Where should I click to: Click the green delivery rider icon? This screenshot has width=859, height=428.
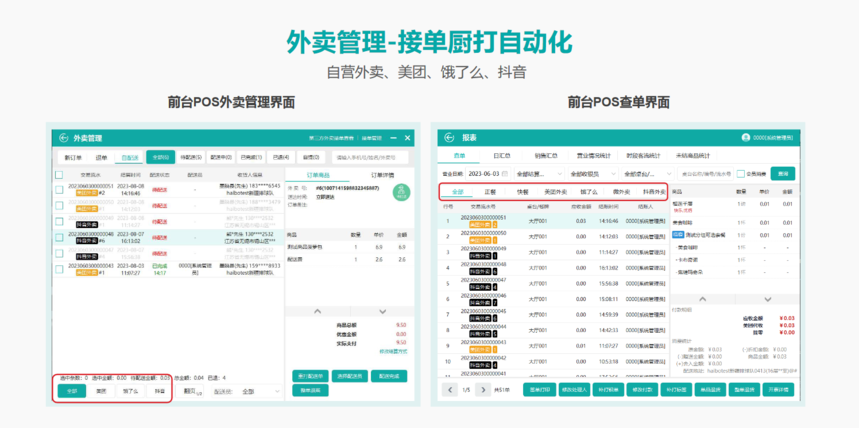tap(401, 193)
